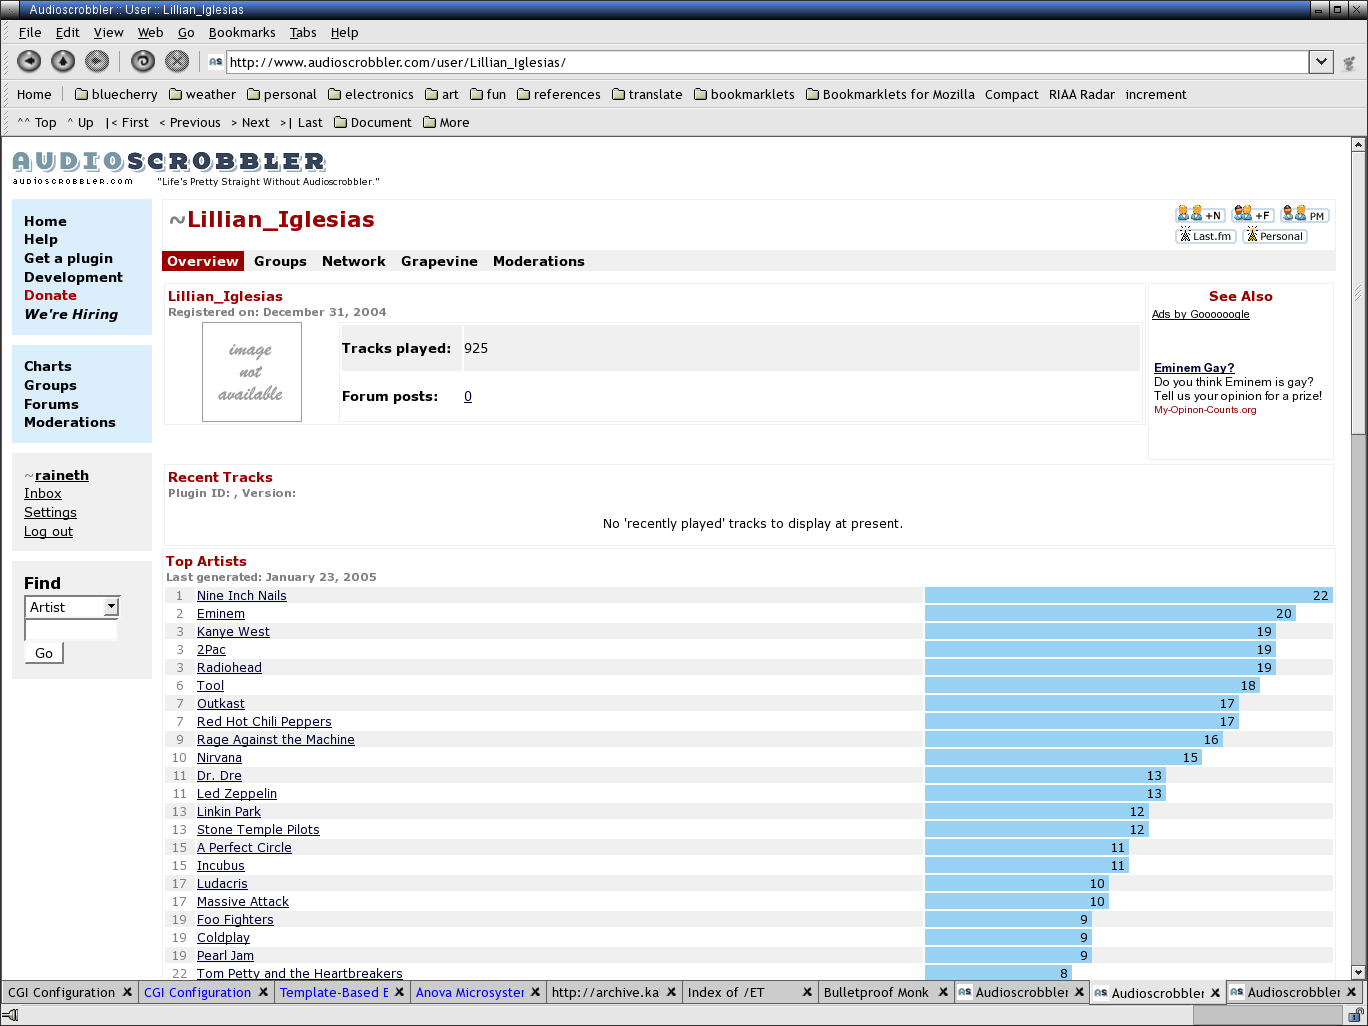The height and width of the screenshot is (1026, 1368).
Task: Open the Bookmarklets for Mozilla folder
Action: pyautogui.click(x=890, y=95)
